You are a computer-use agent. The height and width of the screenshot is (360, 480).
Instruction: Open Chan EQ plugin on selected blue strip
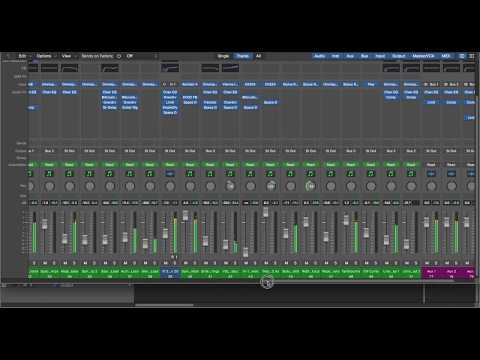170,92
